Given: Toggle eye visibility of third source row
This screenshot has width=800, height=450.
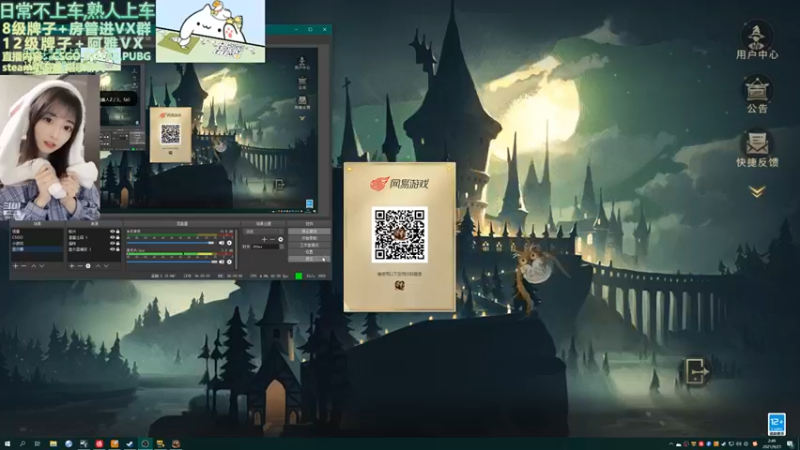Looking at the screenshot, I should point(112,243).
